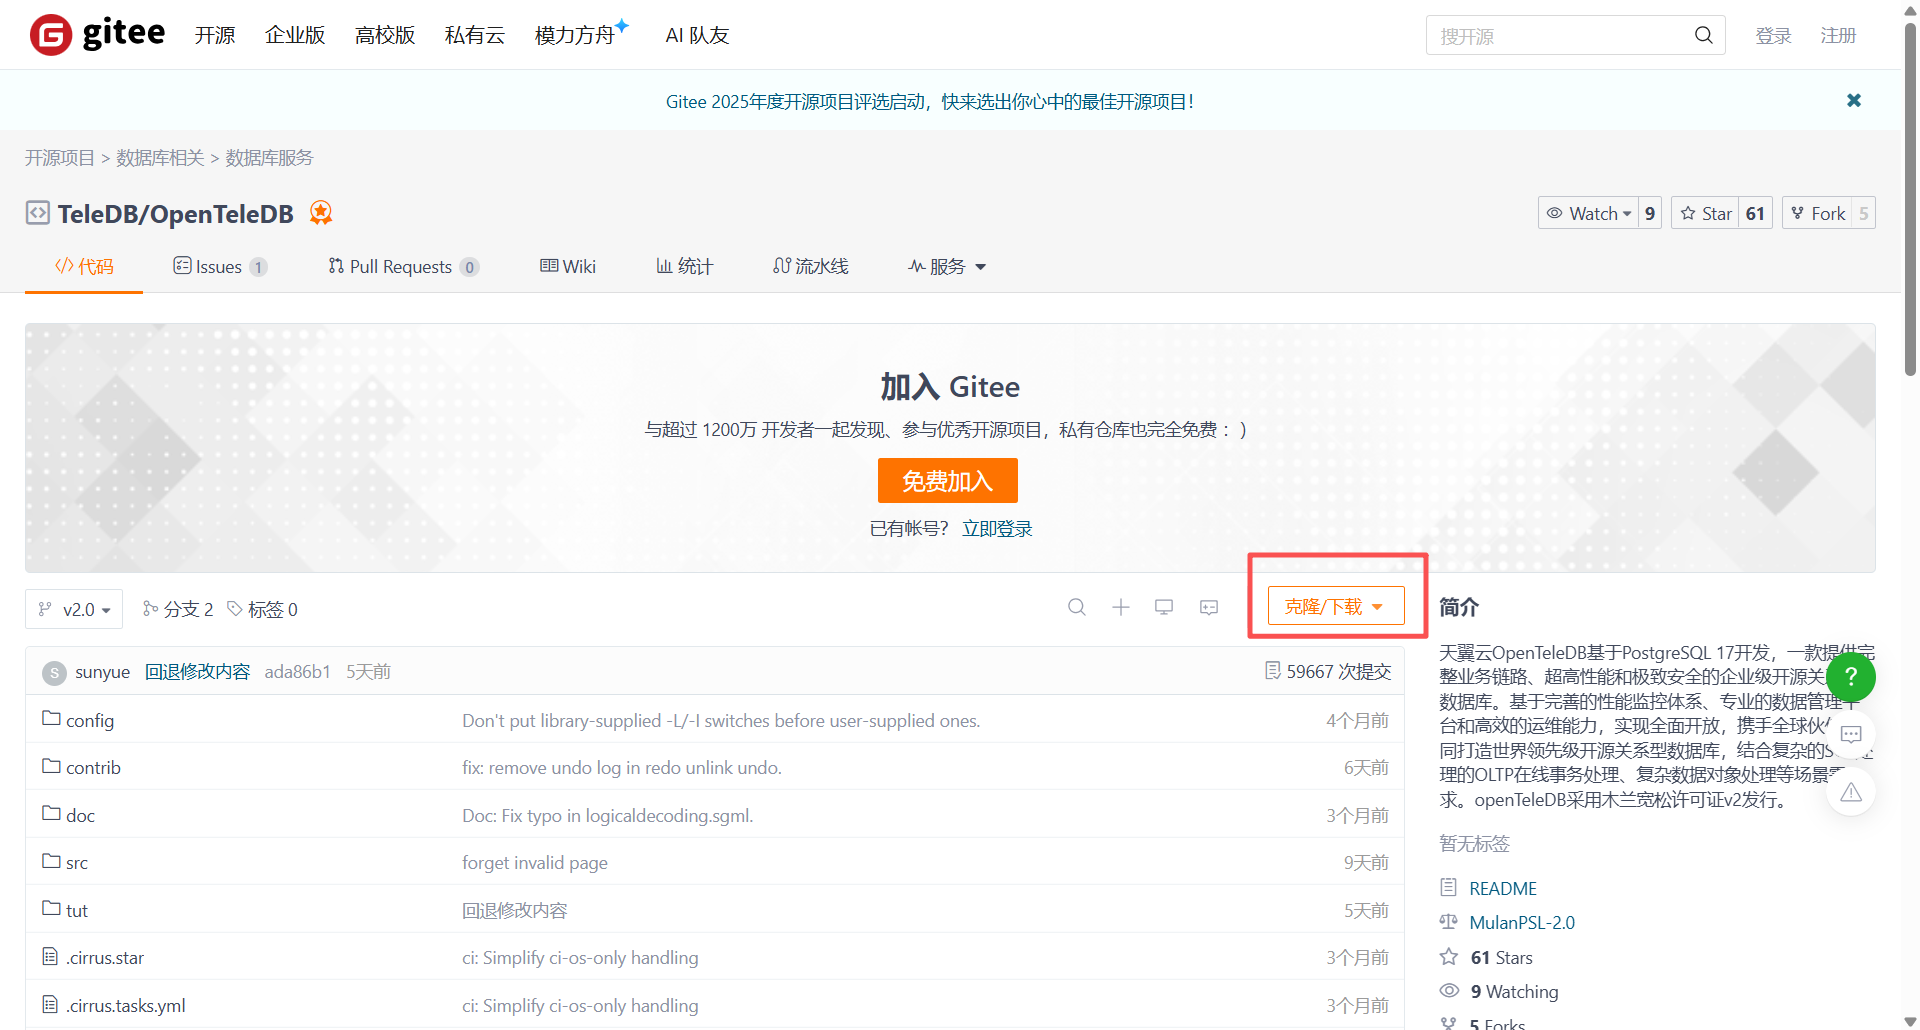Click the Gitee 2025 annual selection banner link
The height and width of the screenshot is (1030, 1920).
point(930,101)
